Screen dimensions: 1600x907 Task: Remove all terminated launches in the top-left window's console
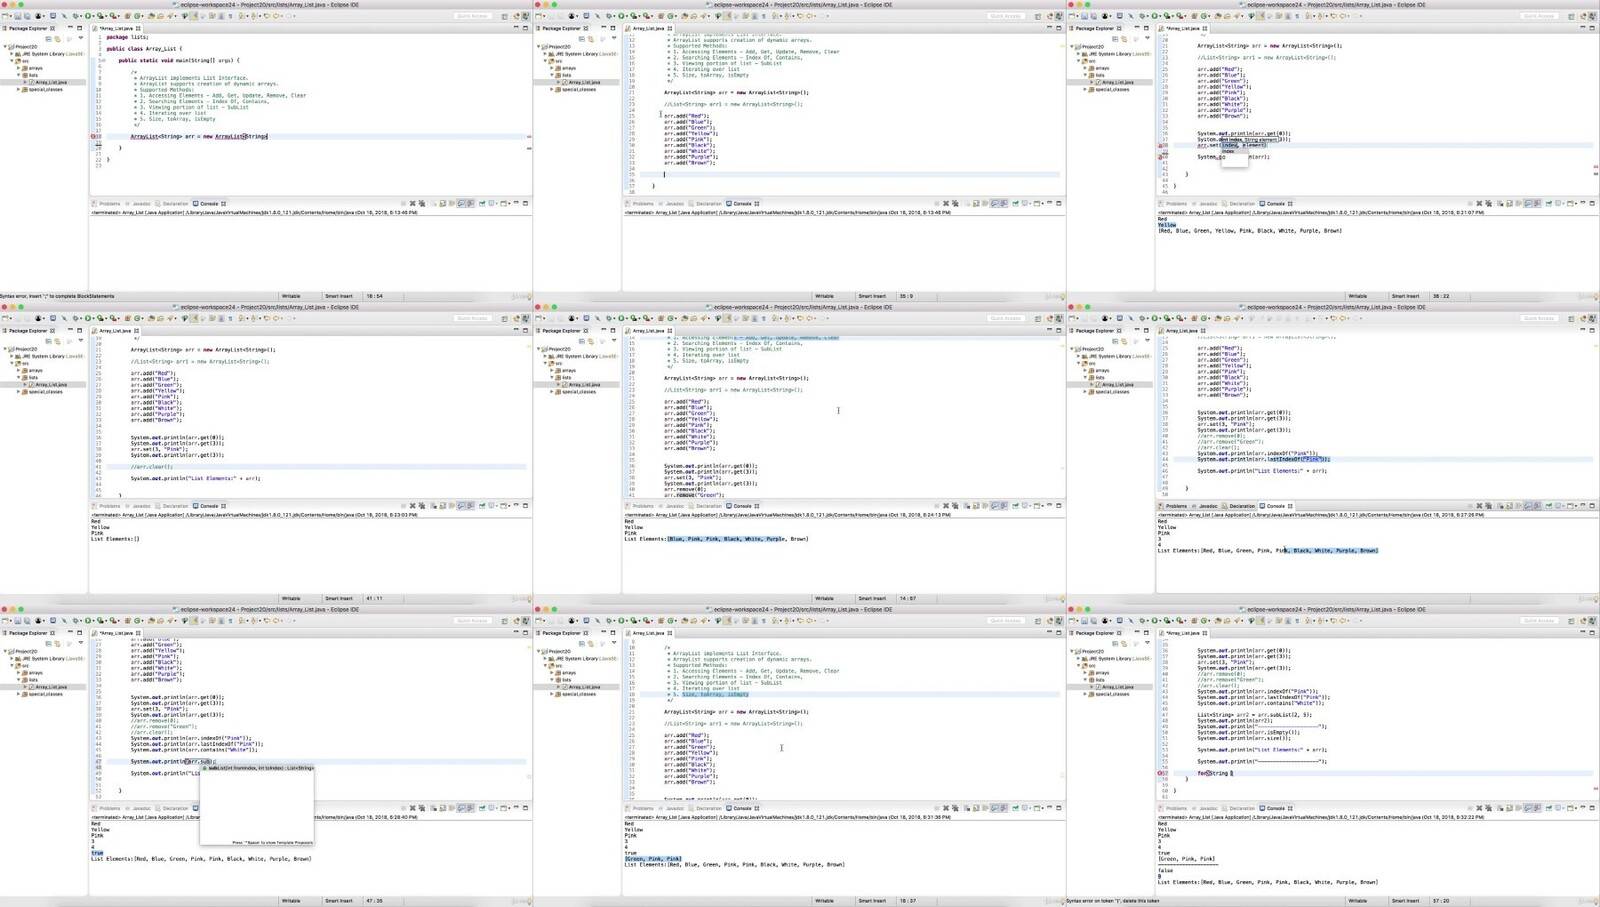tap(421, 203)
